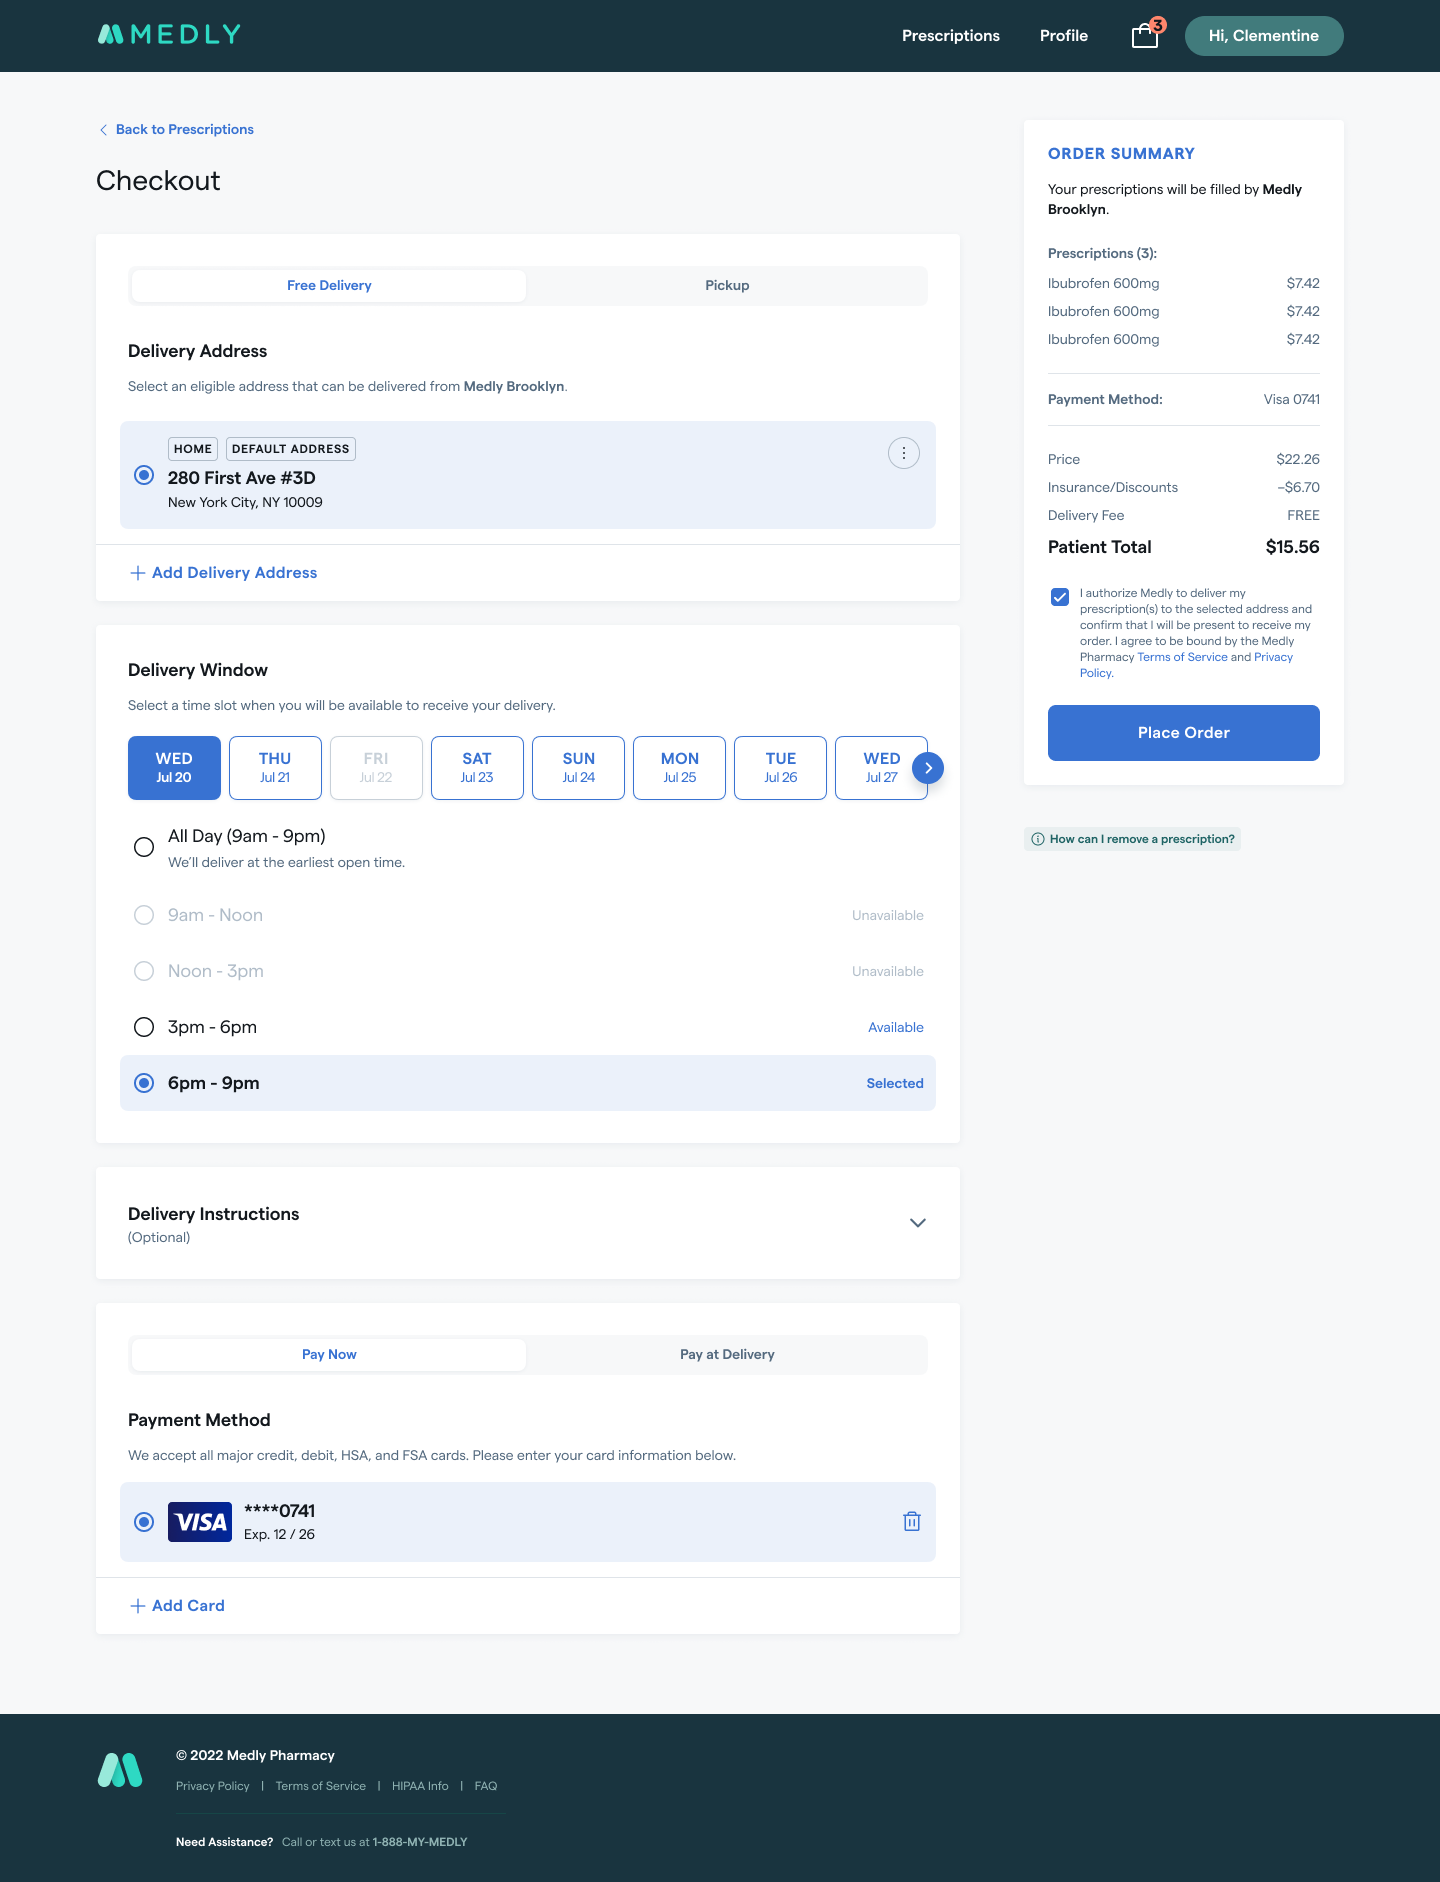
Task: Open the Terms of Service link in footer
Action: click(x=320, y=1785)
